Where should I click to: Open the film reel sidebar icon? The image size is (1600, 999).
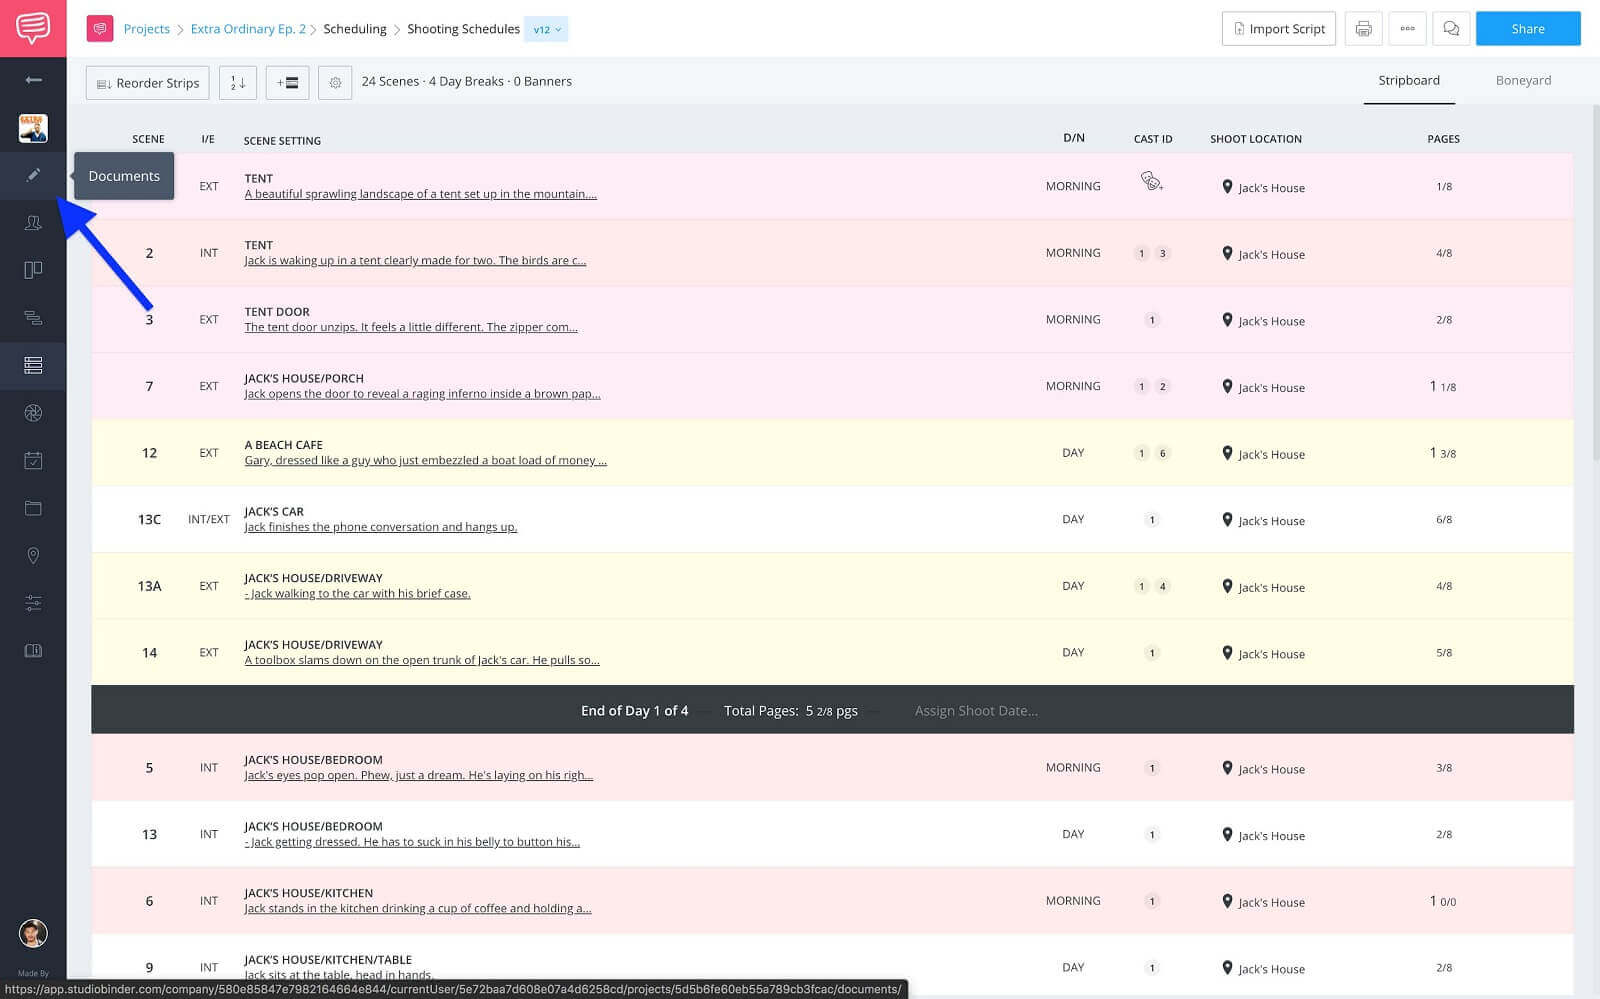33,413
